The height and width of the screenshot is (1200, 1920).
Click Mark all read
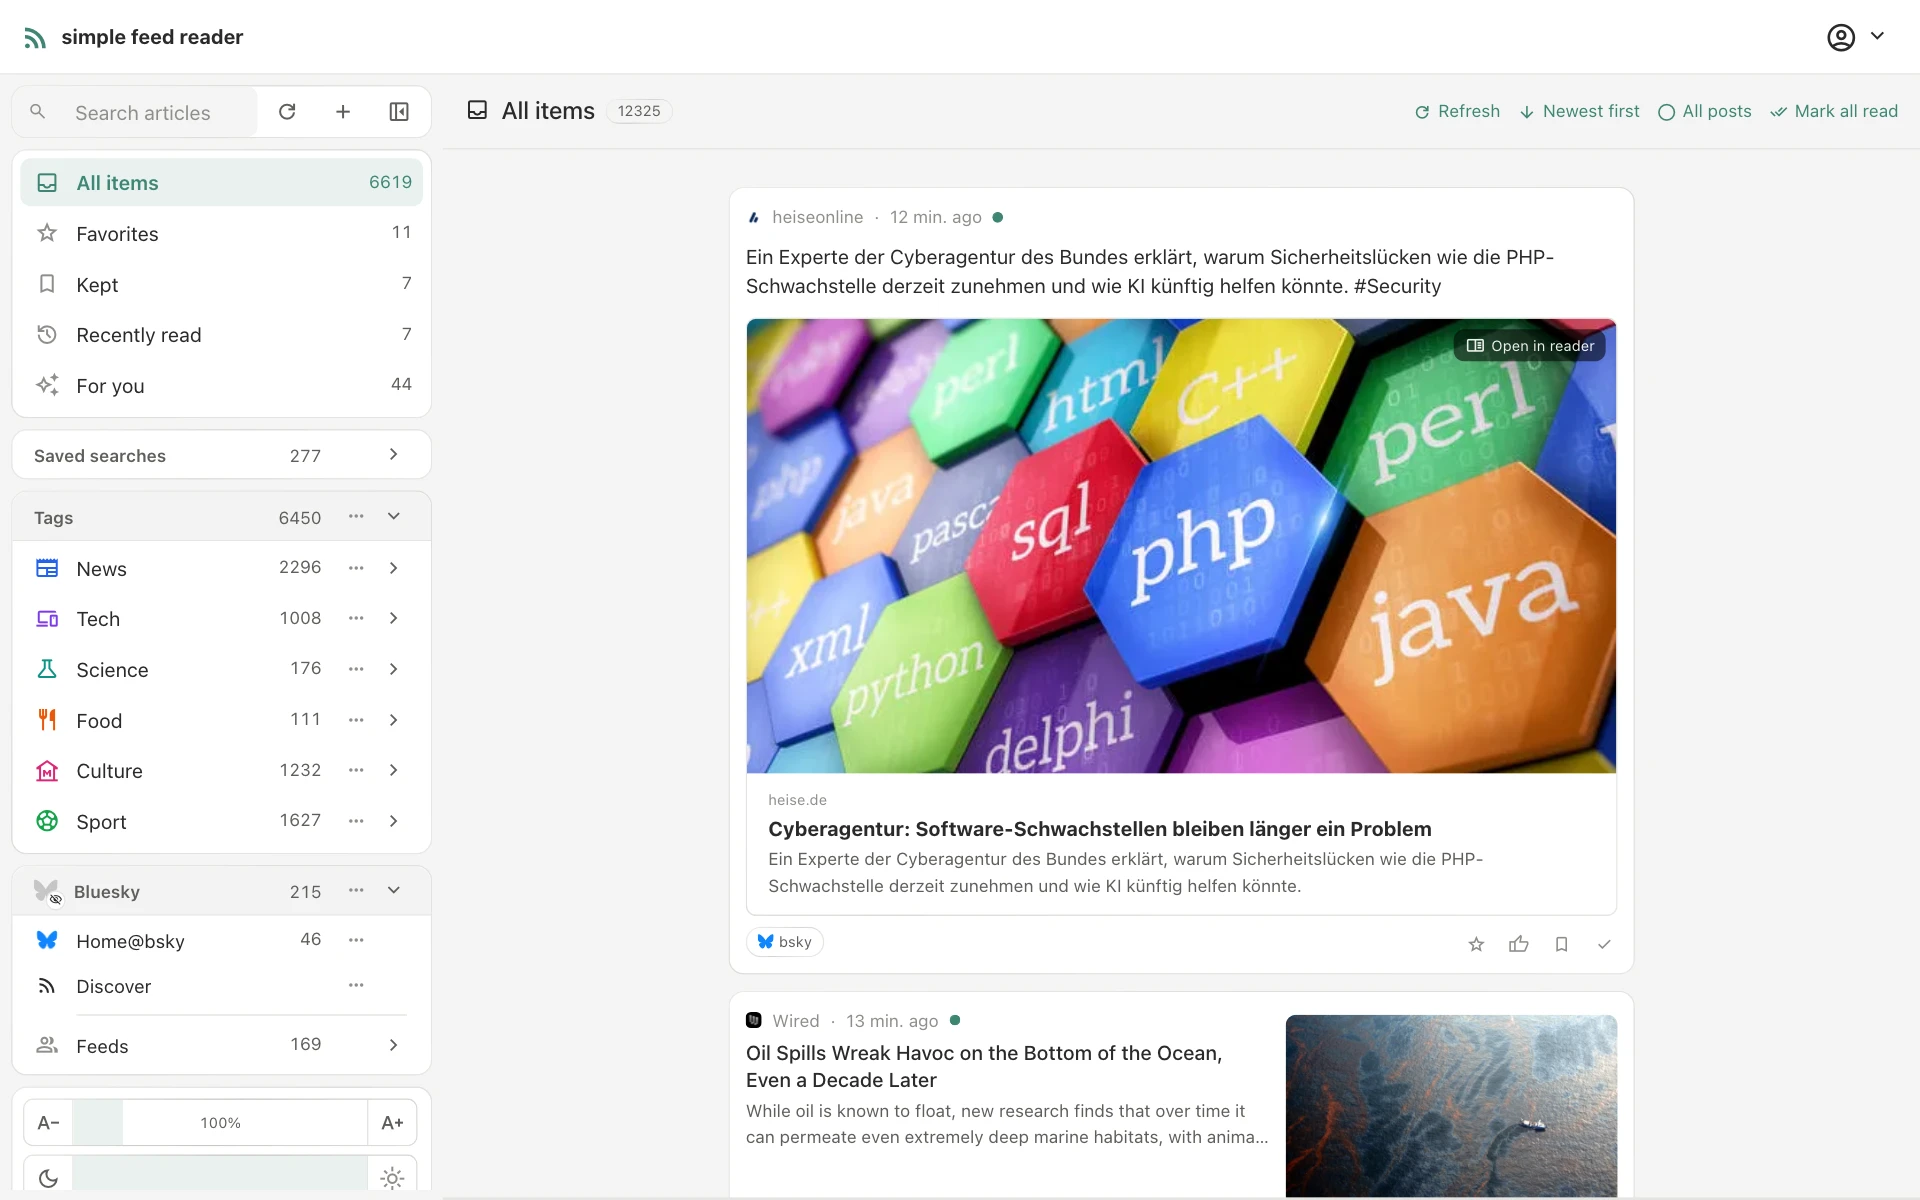pos(1834,112)
